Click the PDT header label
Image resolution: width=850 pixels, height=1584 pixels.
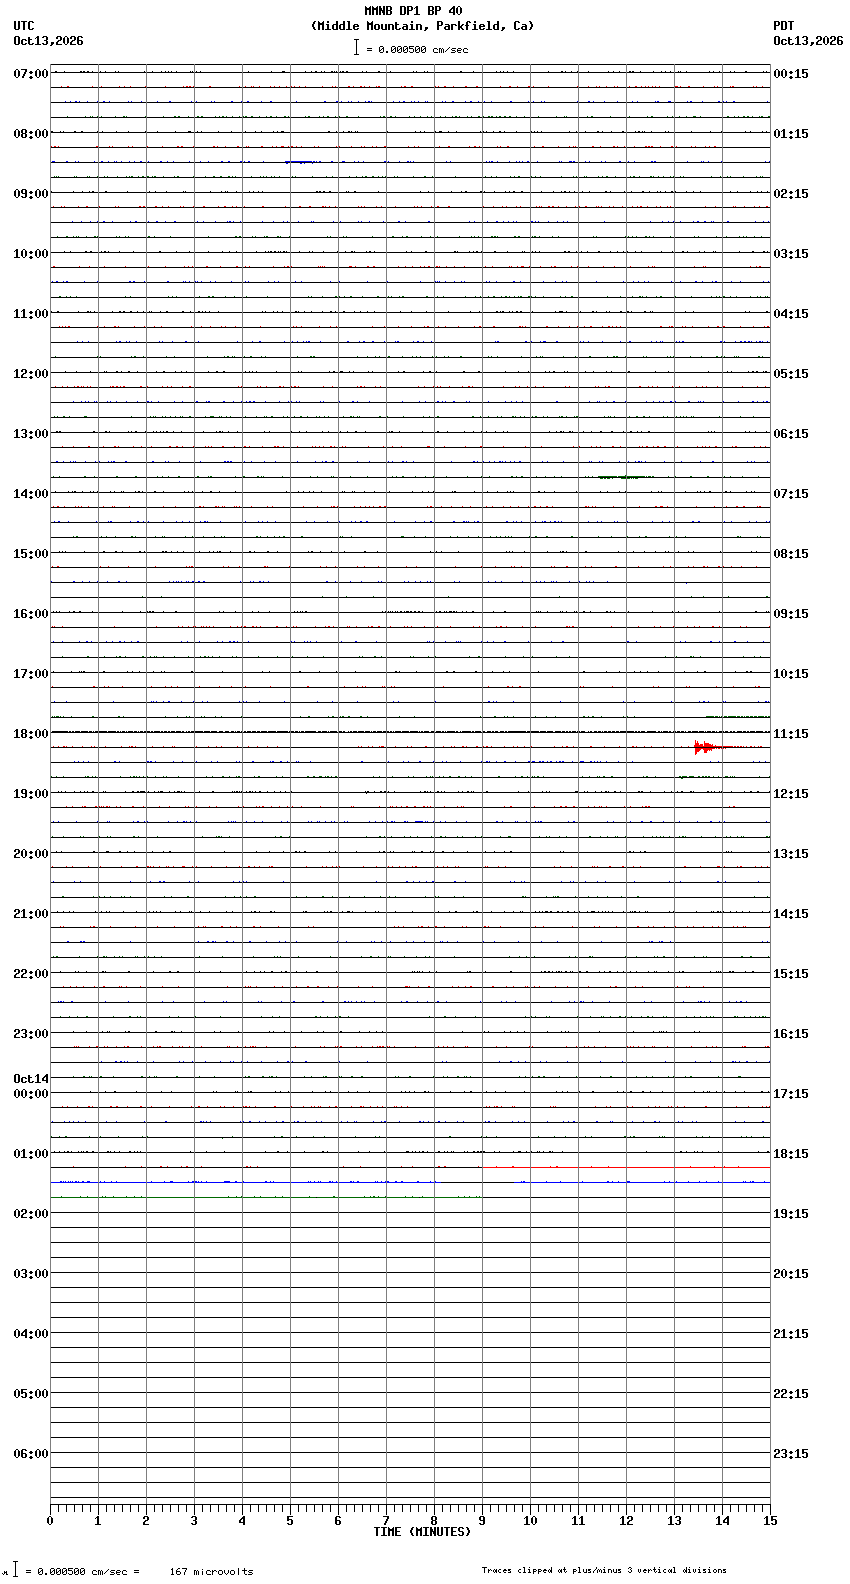783,26
